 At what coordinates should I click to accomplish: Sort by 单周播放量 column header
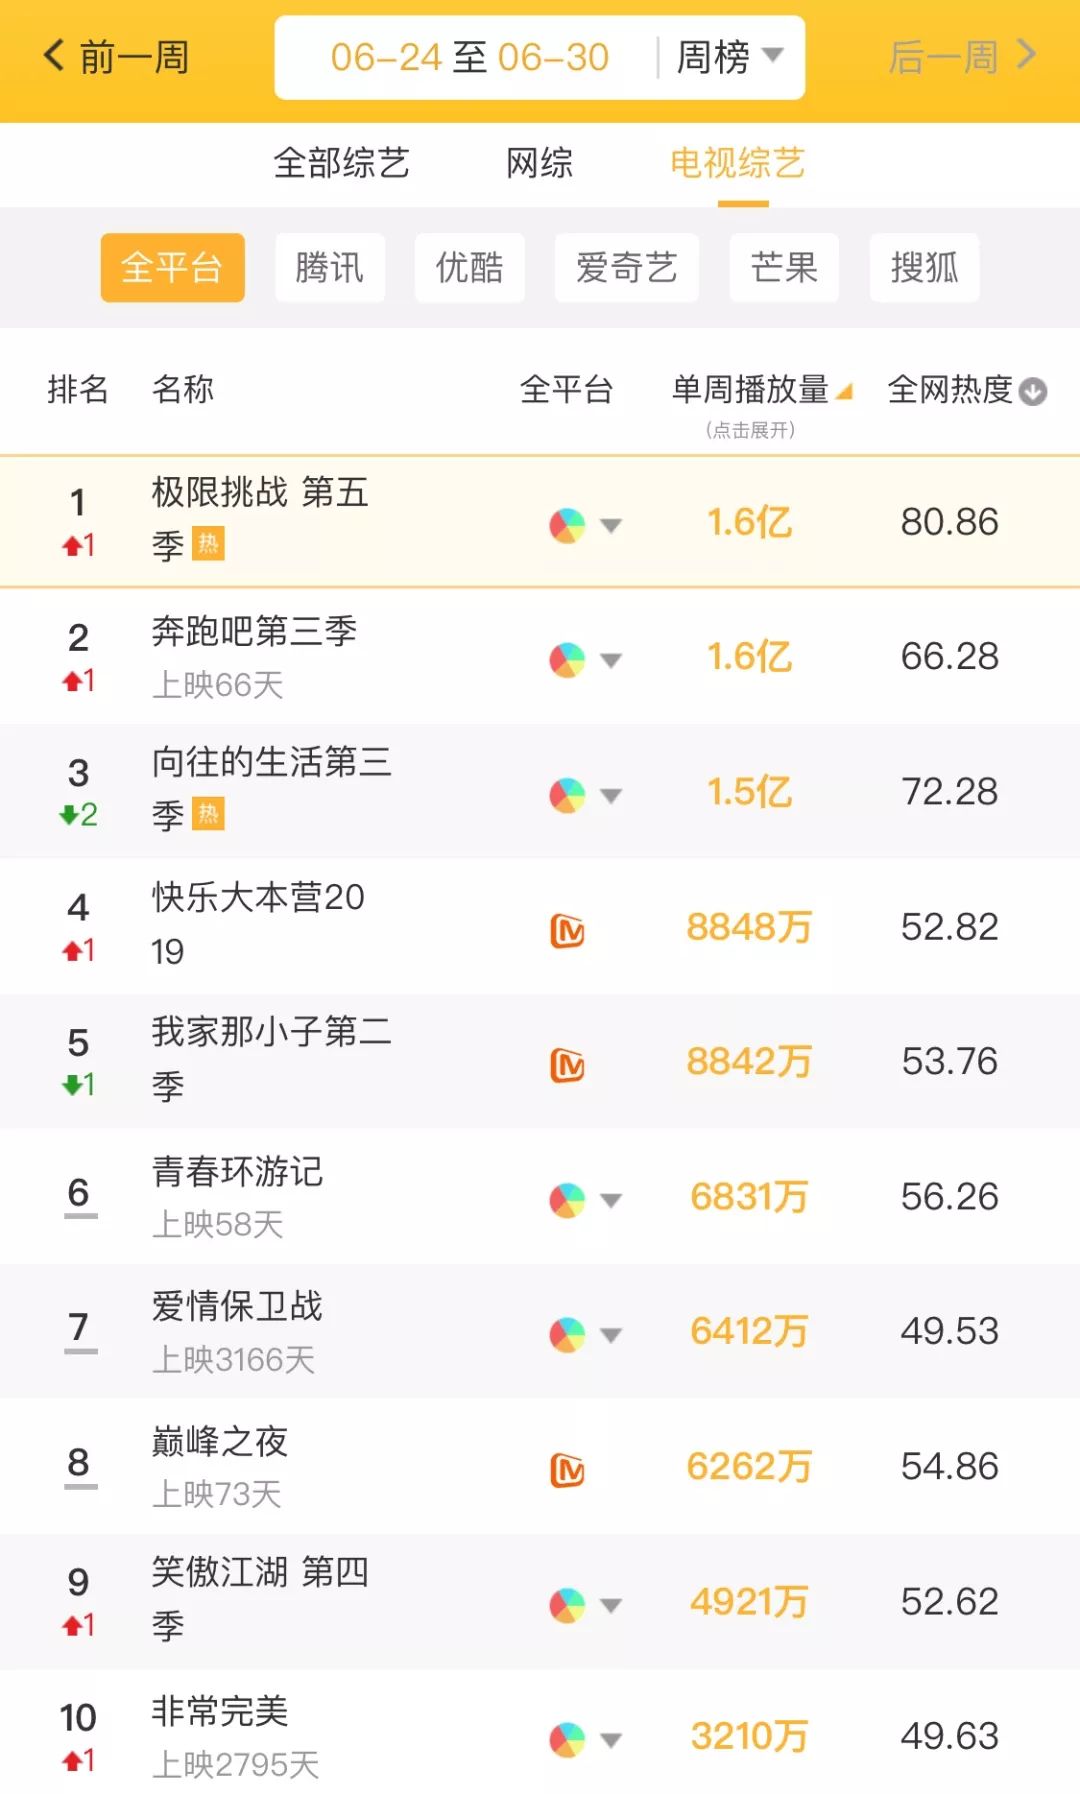tap(752, 390)
